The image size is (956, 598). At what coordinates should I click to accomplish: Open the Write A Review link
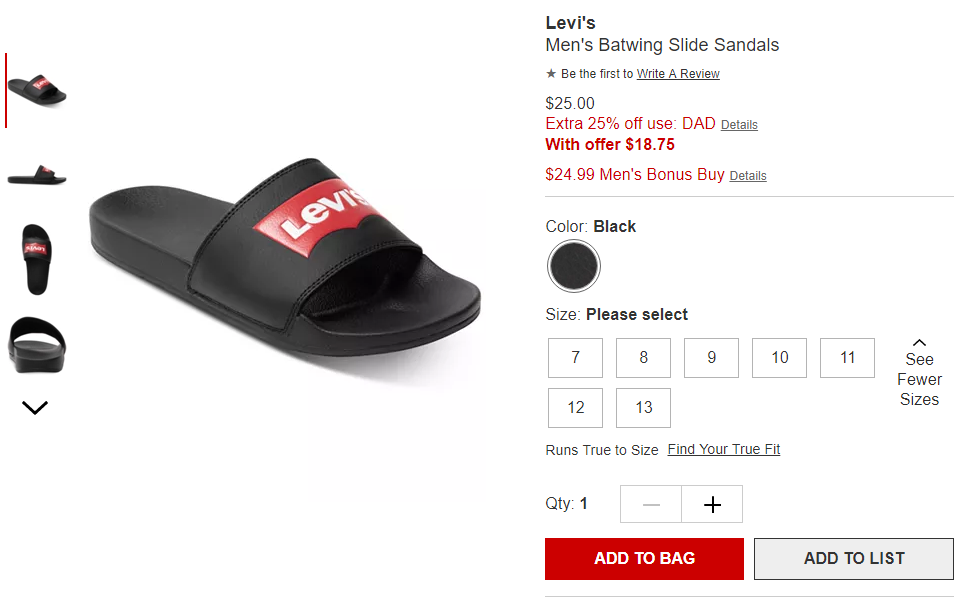click(x=678, y=74)
